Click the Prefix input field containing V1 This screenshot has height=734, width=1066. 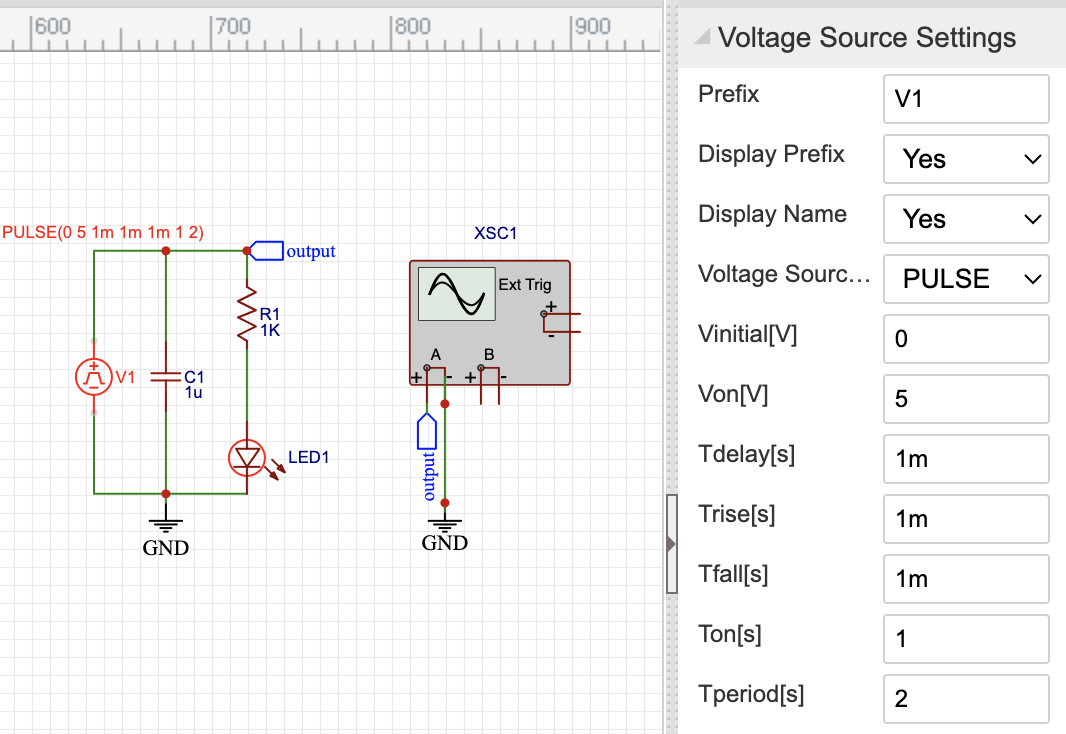[966, 99]
